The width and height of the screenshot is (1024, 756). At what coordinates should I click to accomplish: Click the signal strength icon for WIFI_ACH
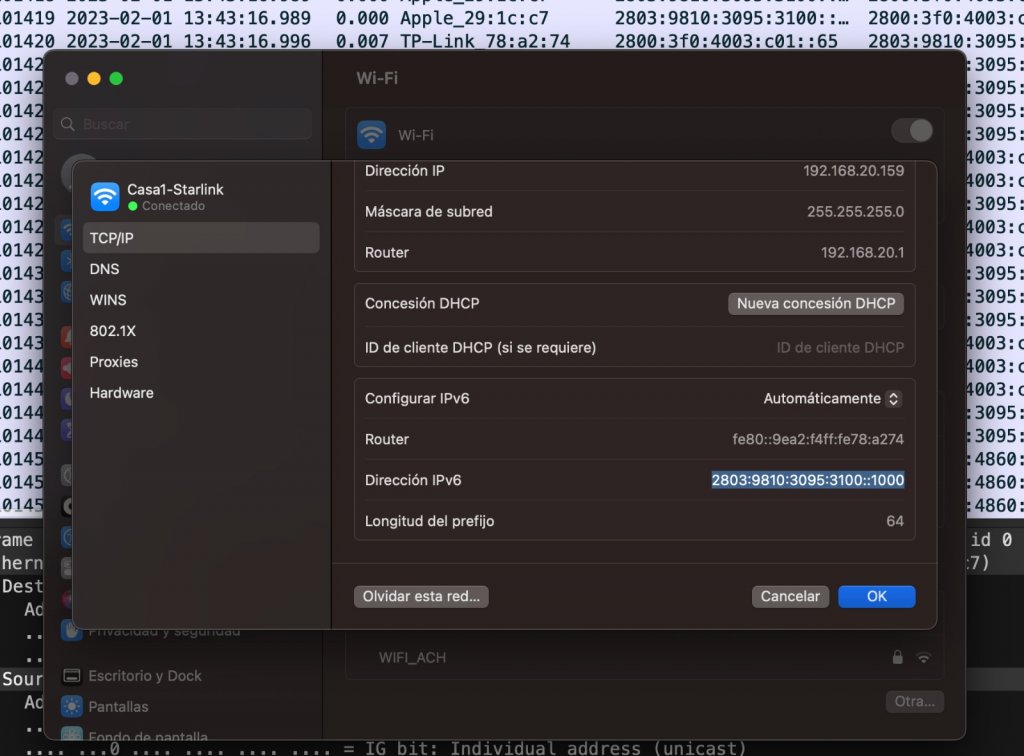pos(923,658)
